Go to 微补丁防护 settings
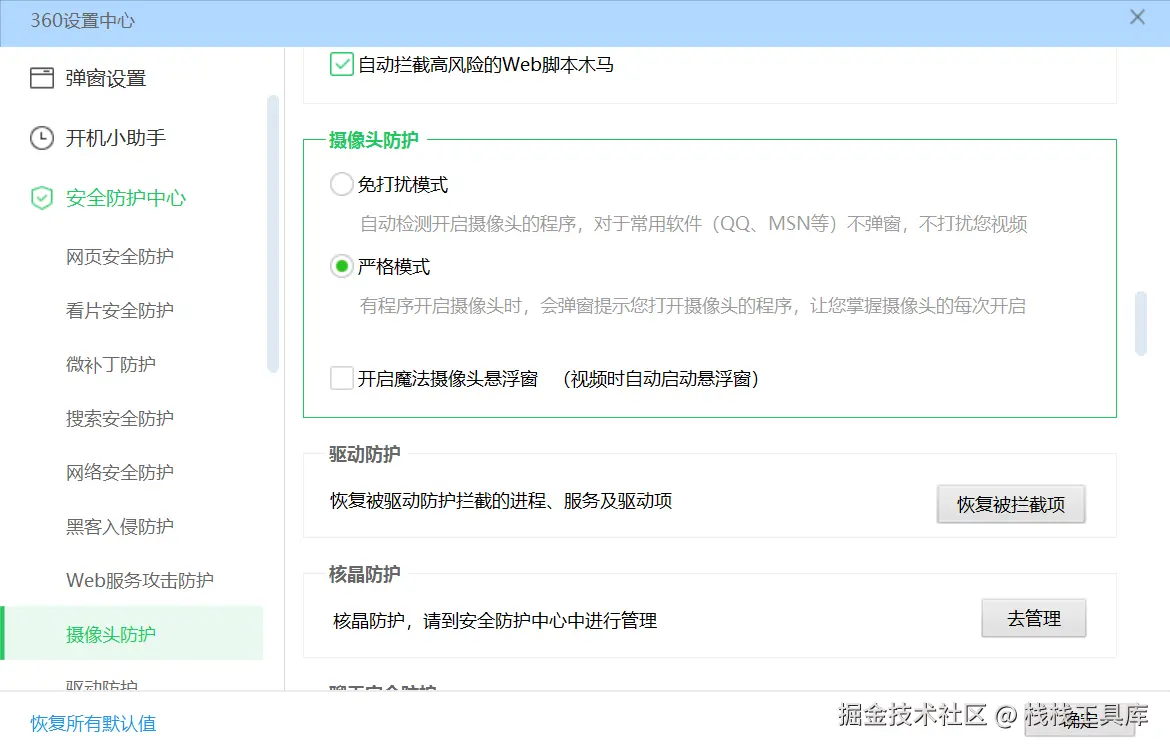 111,364
